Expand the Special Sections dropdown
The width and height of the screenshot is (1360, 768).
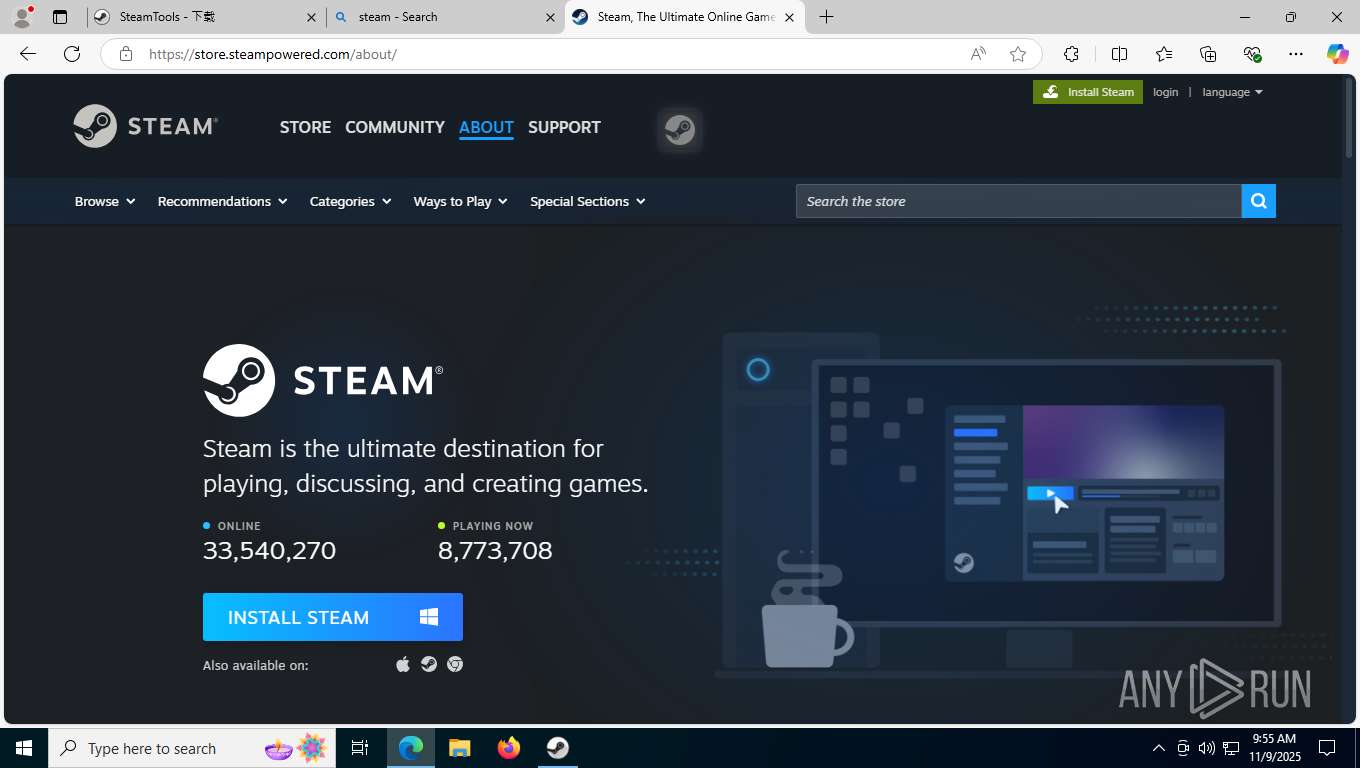coord(587,201)
